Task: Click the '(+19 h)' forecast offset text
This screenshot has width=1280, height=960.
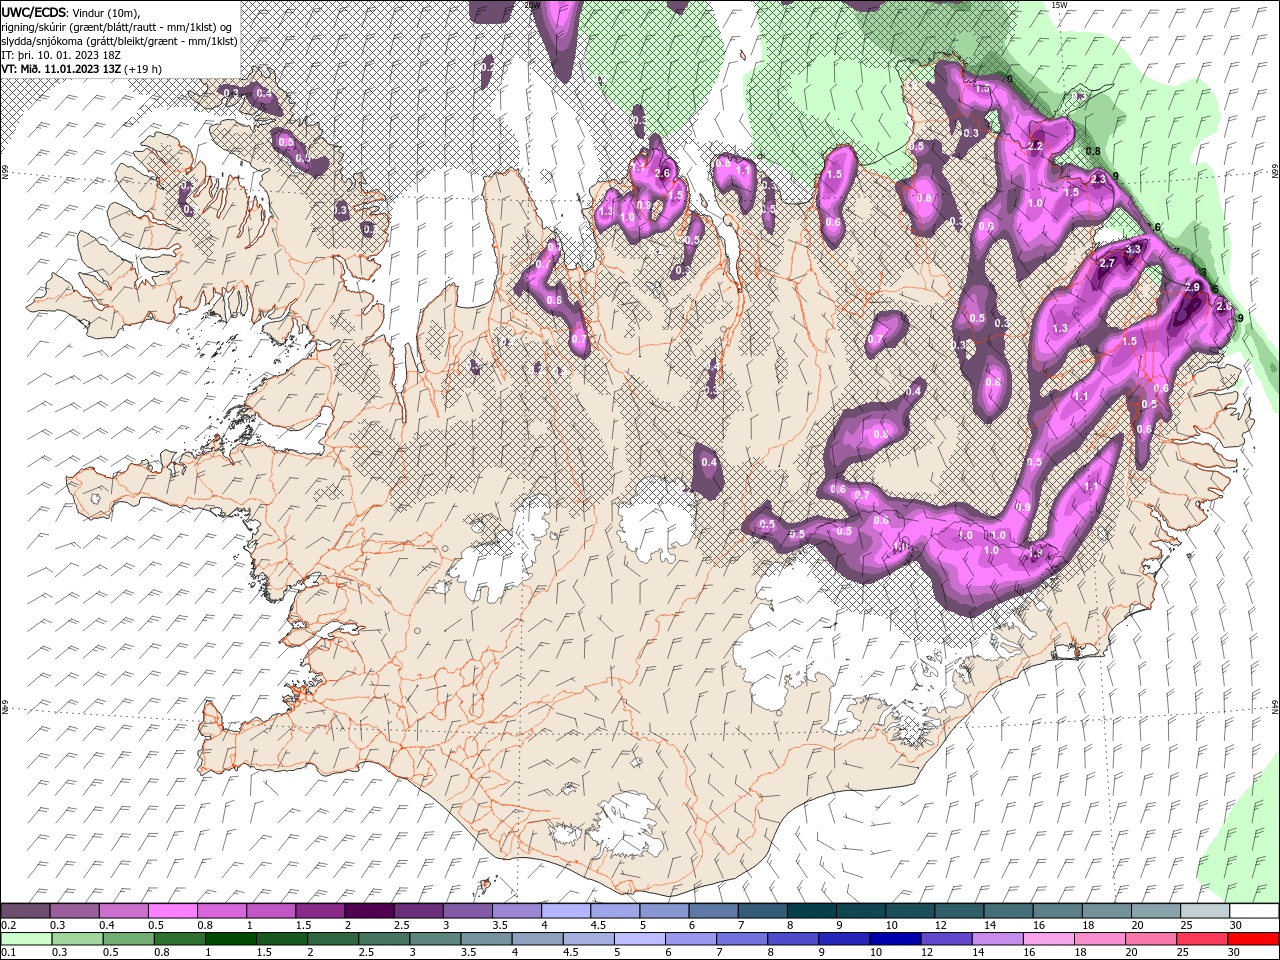Action: pyautogui.click(x=145, y=69)
